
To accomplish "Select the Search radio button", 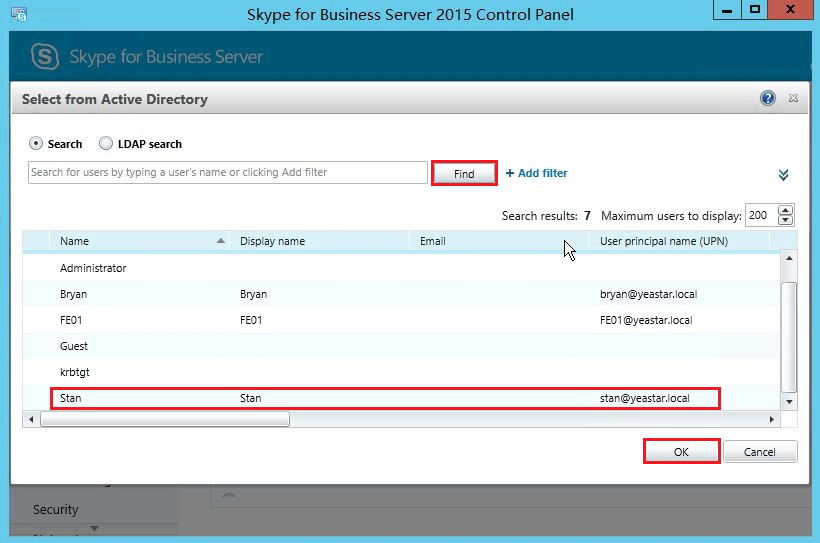I will pos(36,143).
